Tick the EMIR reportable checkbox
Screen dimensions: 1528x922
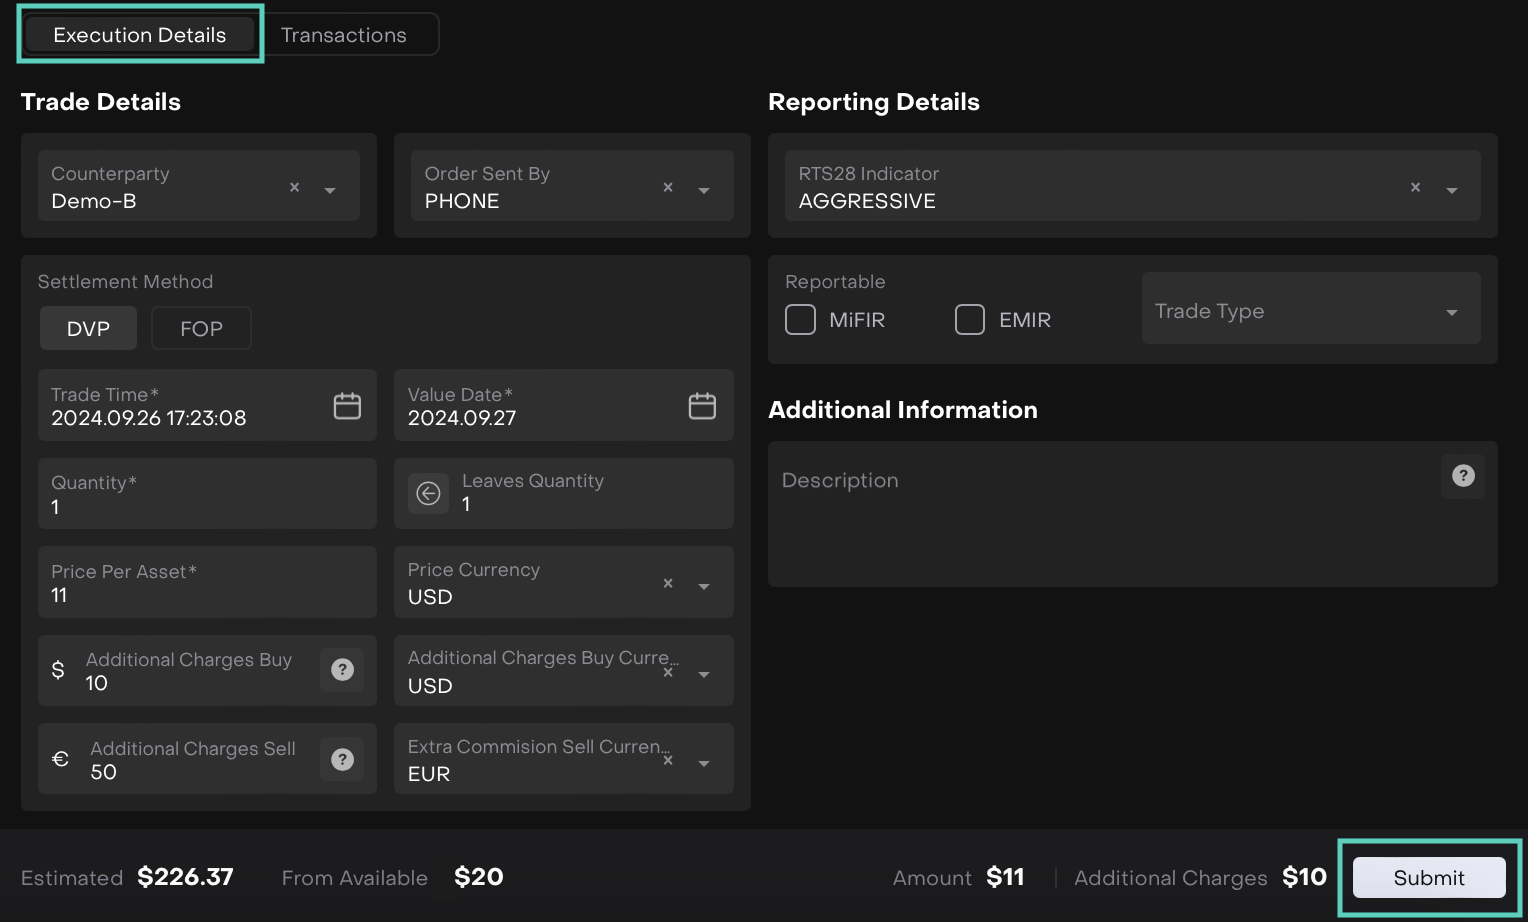click(x=970, y=320)
